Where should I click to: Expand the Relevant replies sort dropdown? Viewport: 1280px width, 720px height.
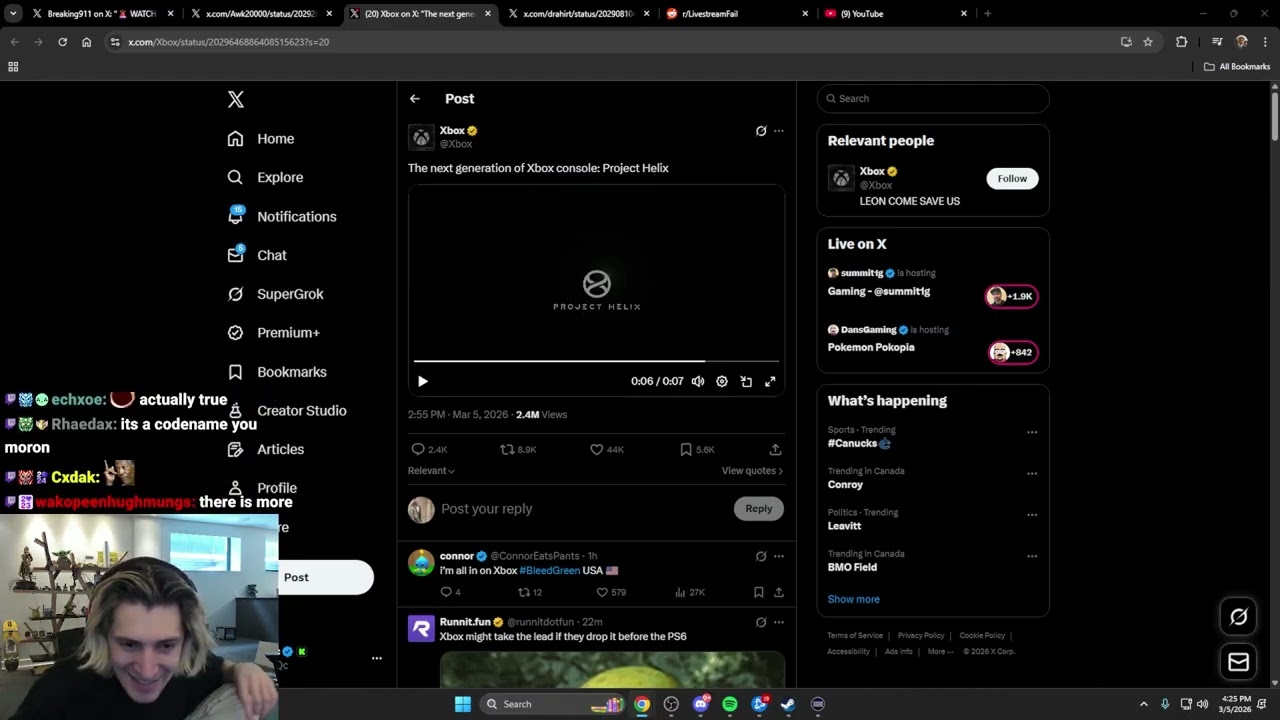[431, 471]
